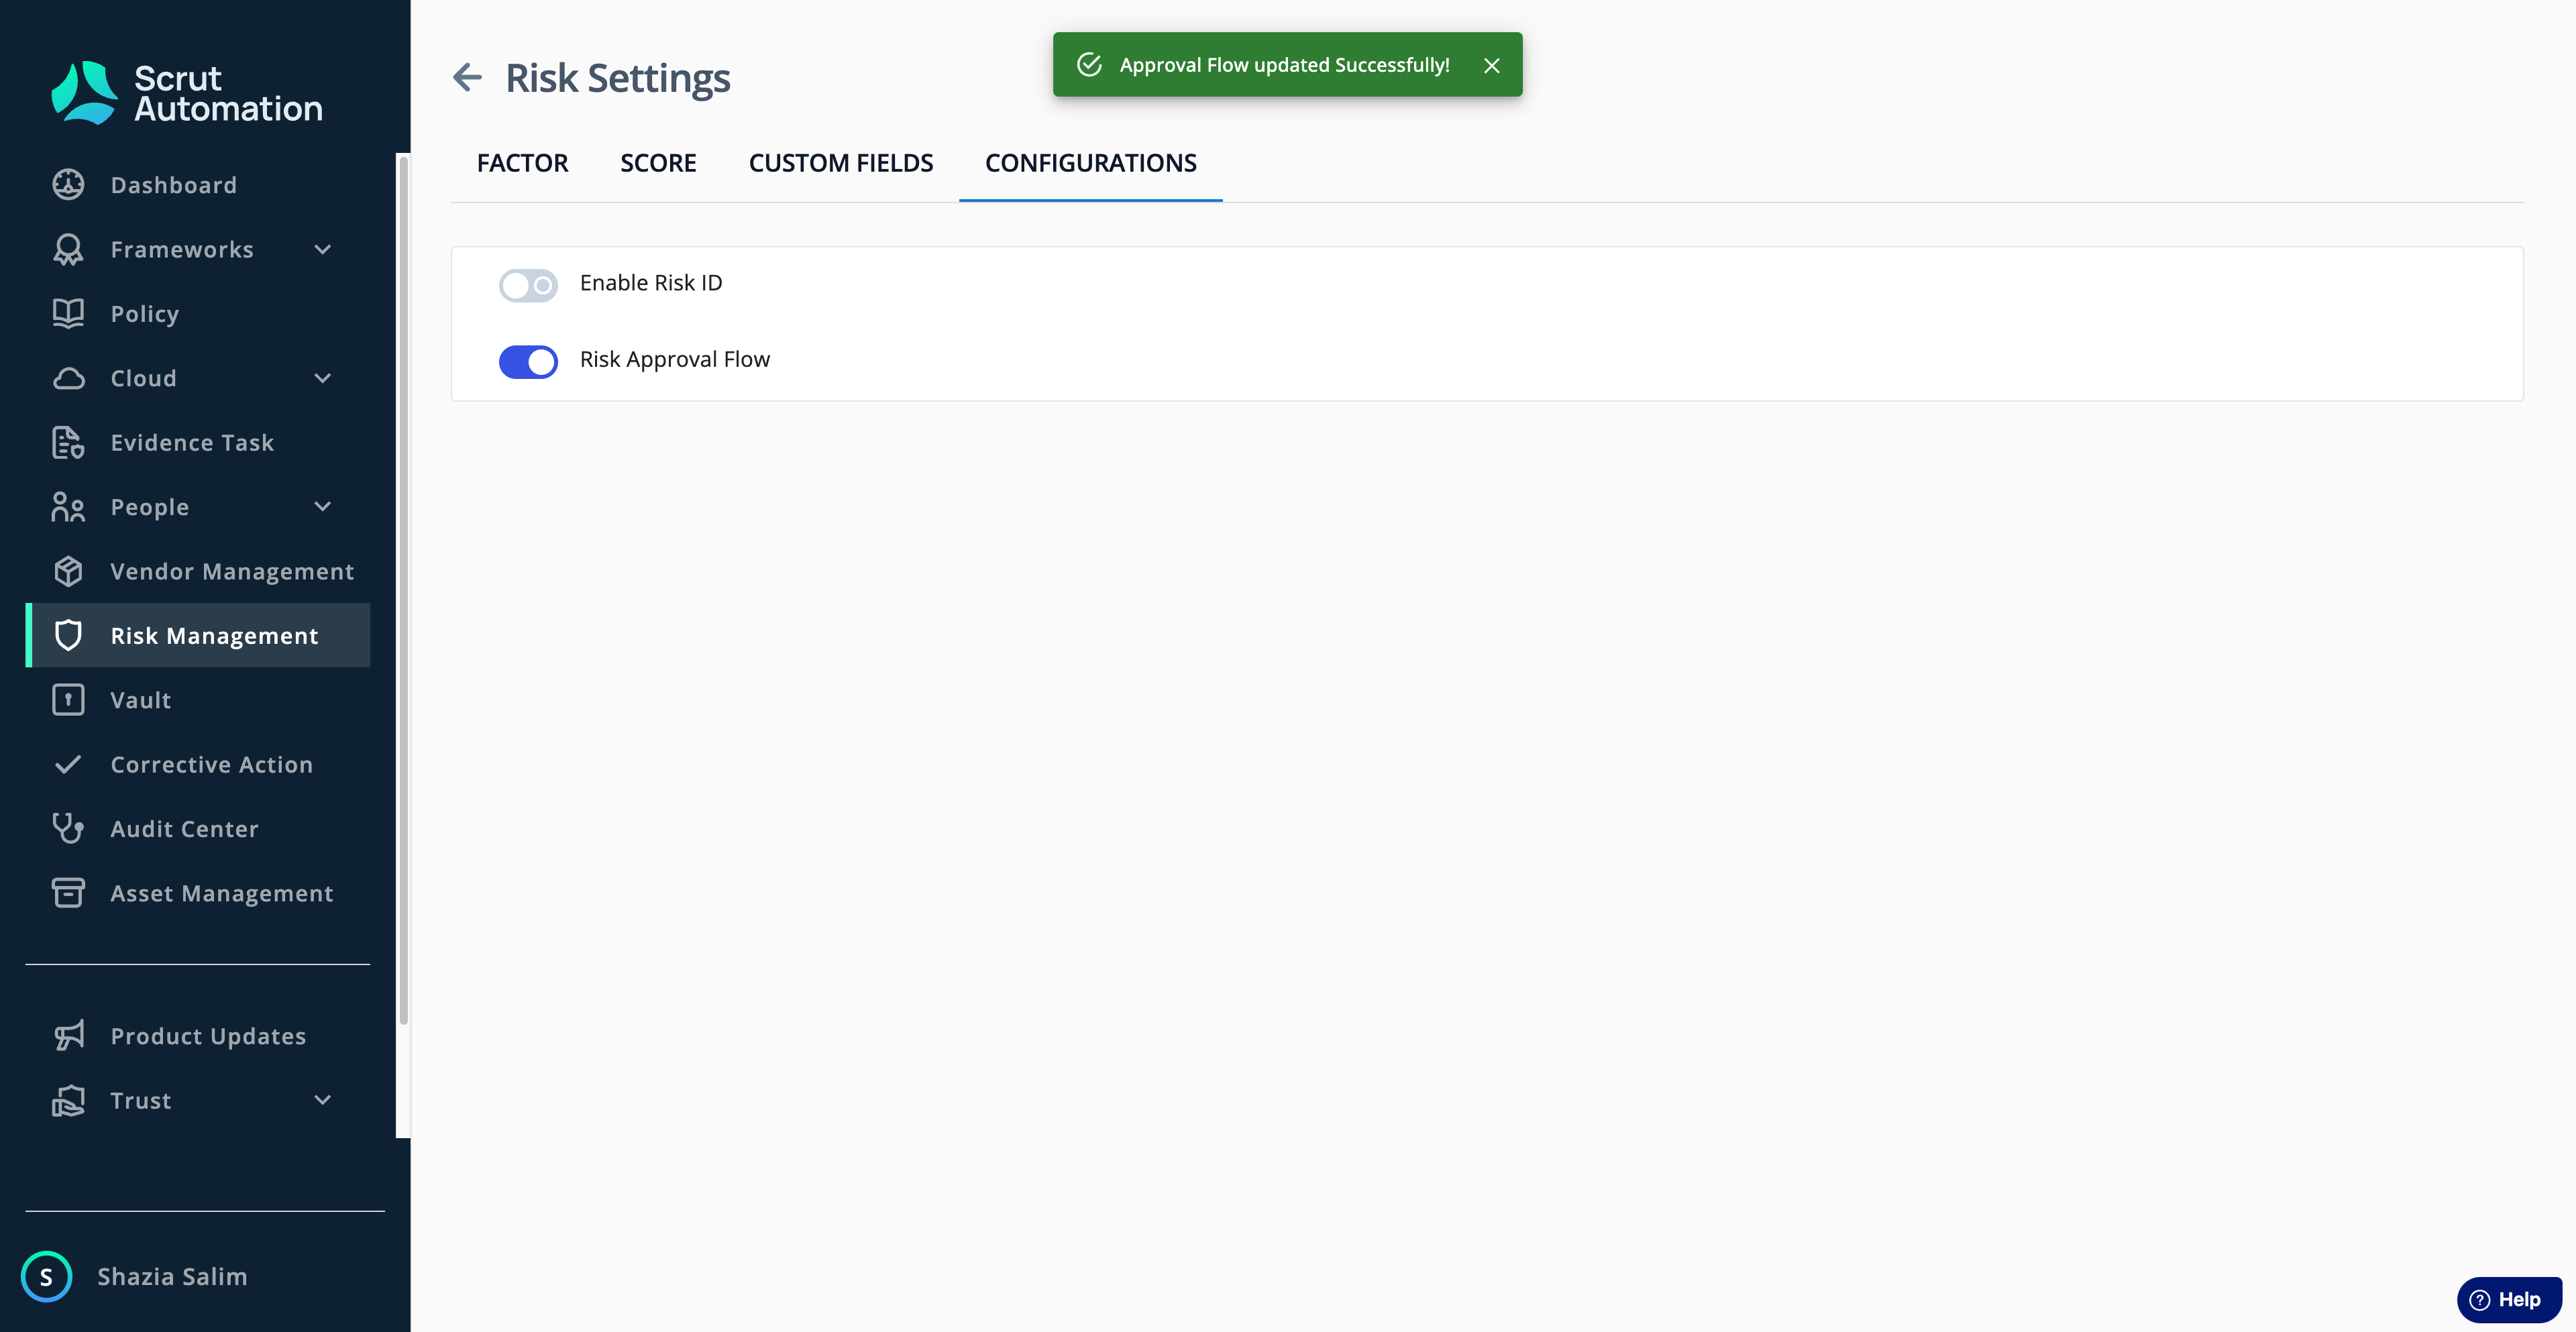
Task: Click the Vendor Management box icon
Action: click(x=68, y=571)
